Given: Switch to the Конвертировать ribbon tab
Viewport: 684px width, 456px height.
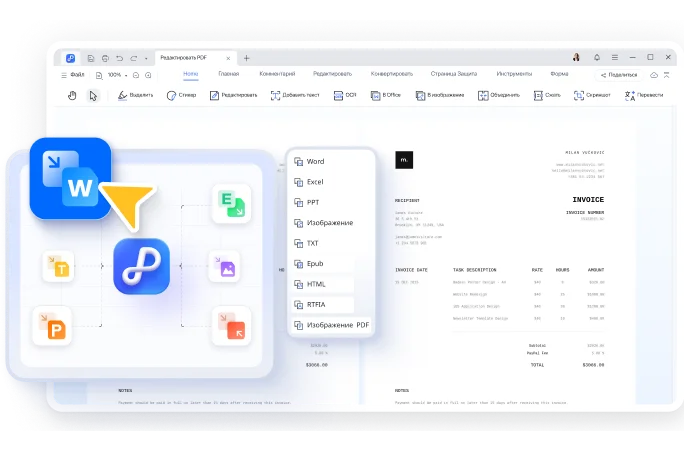Looking at the screenshot, I should coord(392,74).
